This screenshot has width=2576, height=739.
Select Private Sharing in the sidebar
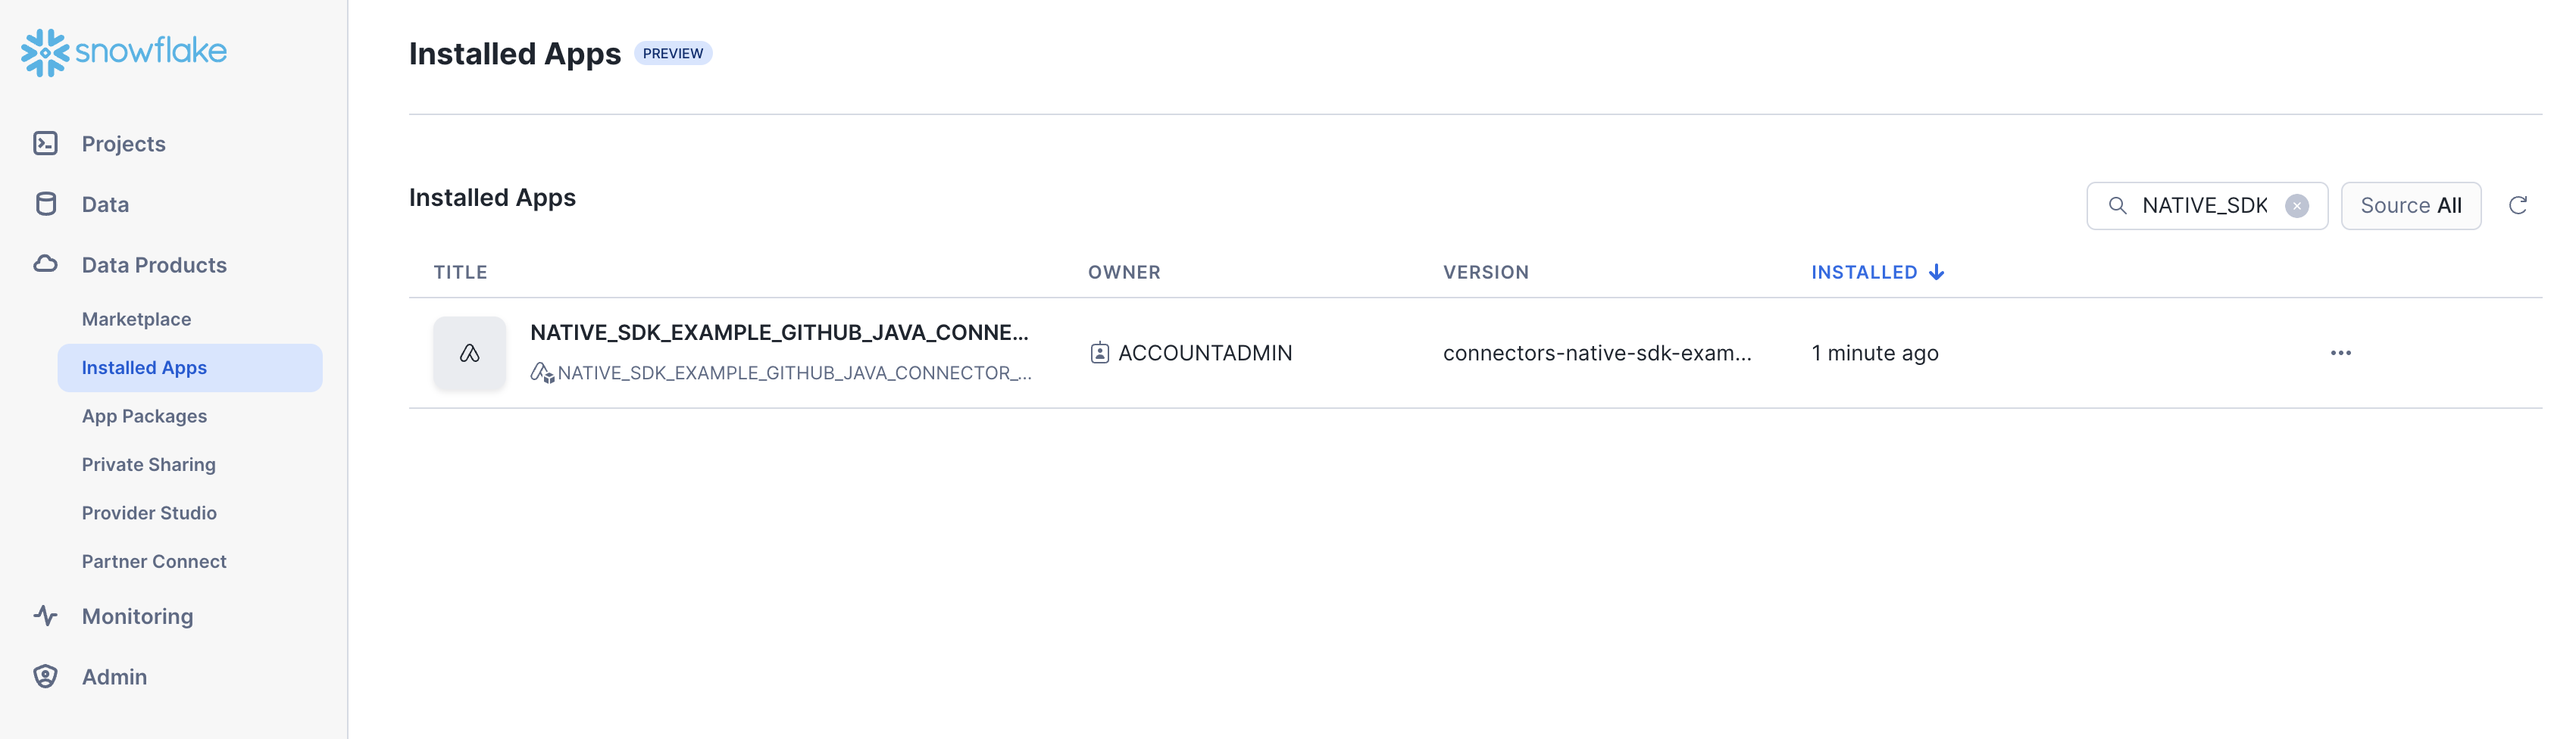coord(149,464)
